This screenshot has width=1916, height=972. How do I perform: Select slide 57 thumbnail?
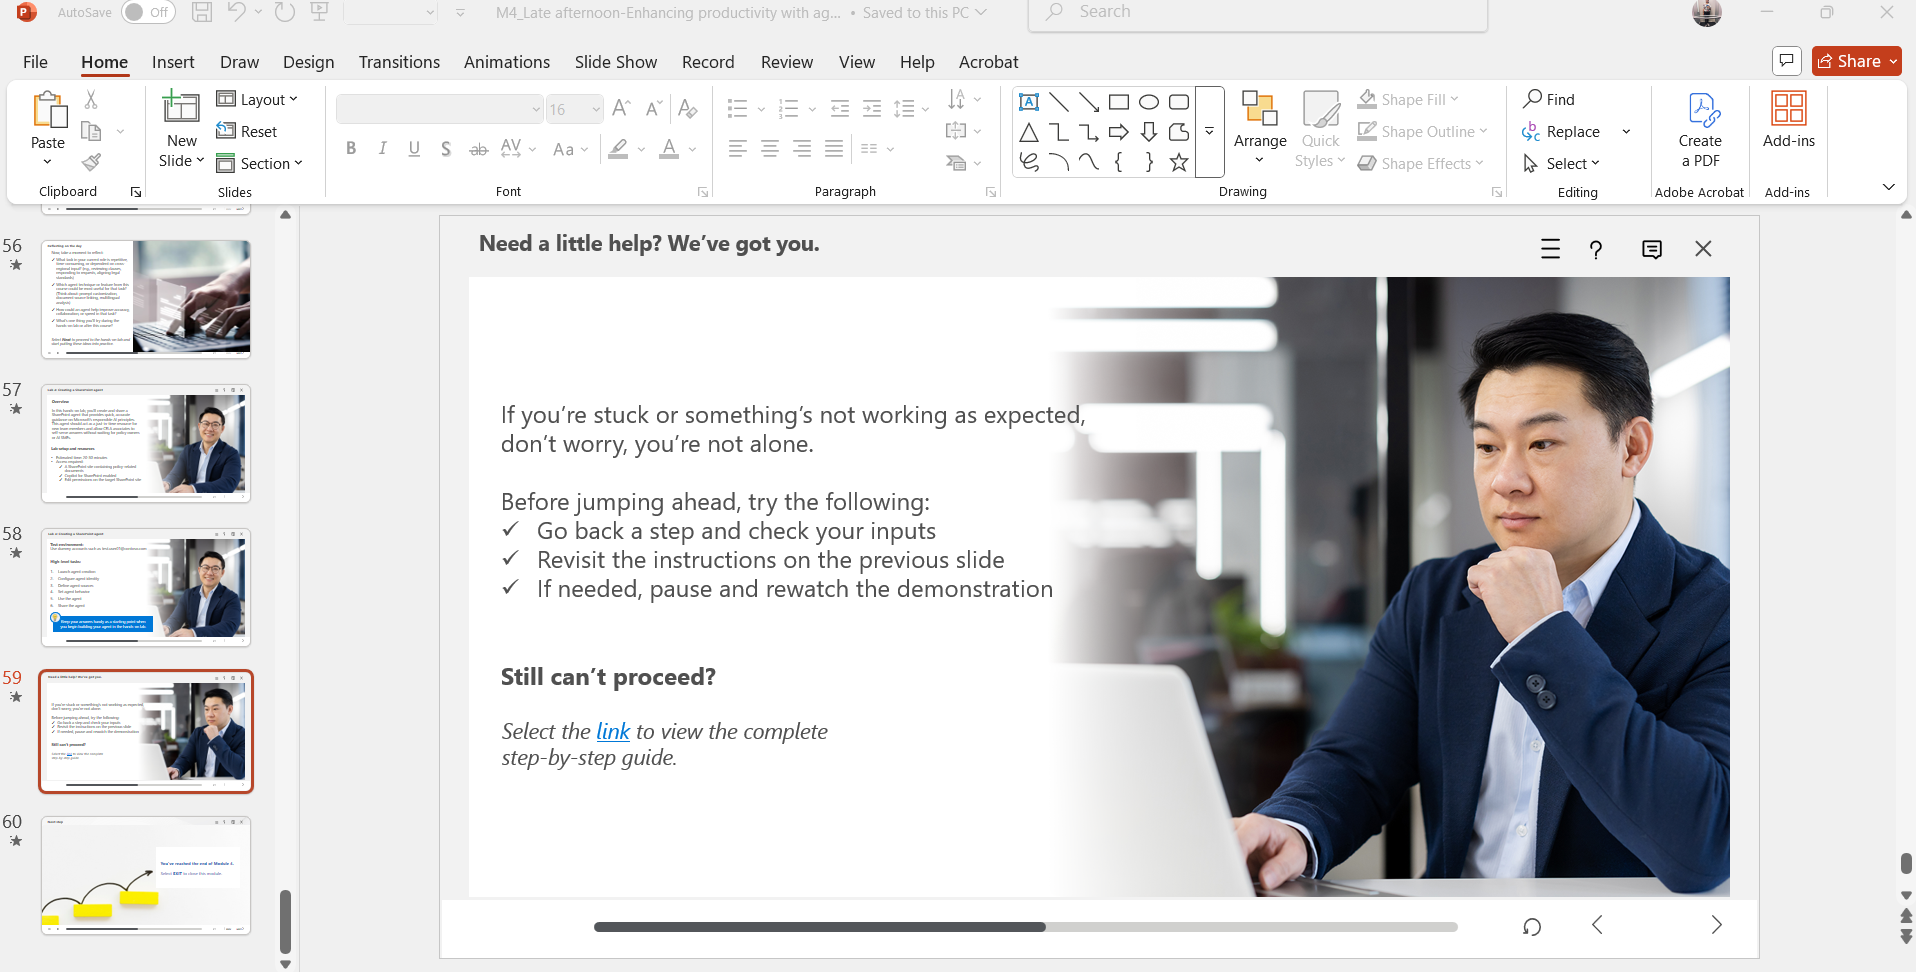146,443
